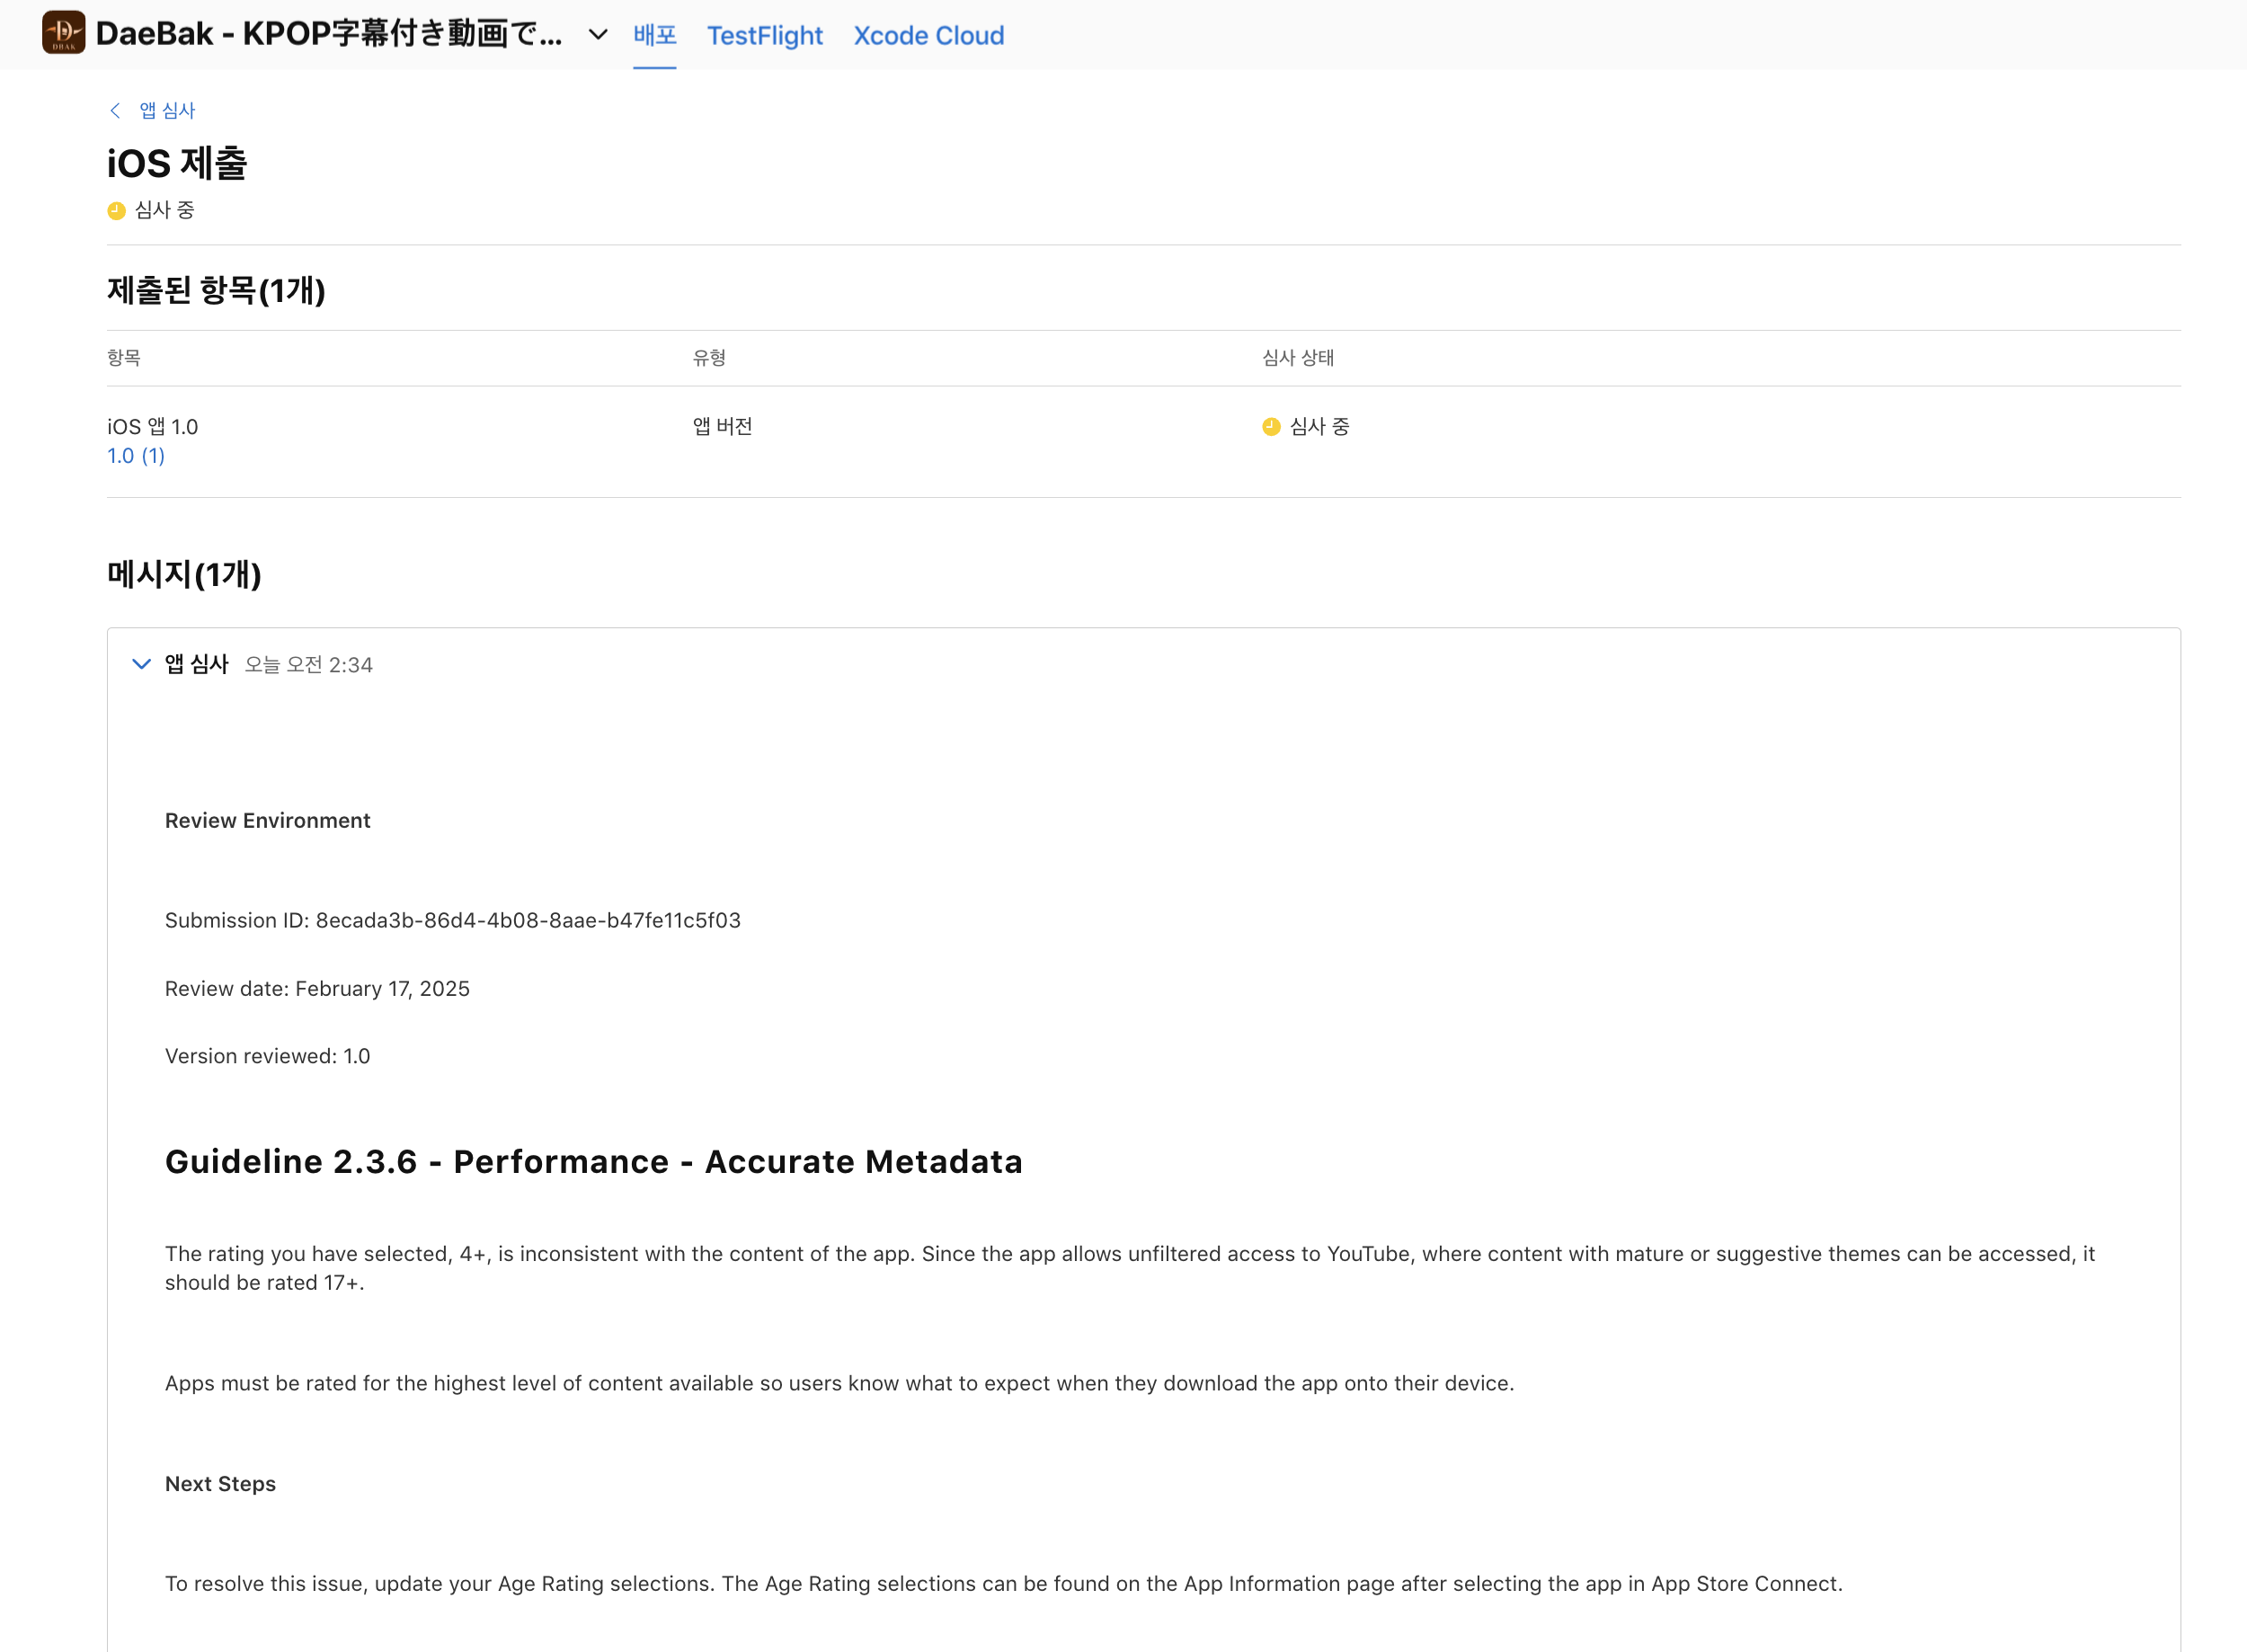Click the iOS 앱 1.0 item cell
Screen dimensions: 2247x1652
point(153,427)
